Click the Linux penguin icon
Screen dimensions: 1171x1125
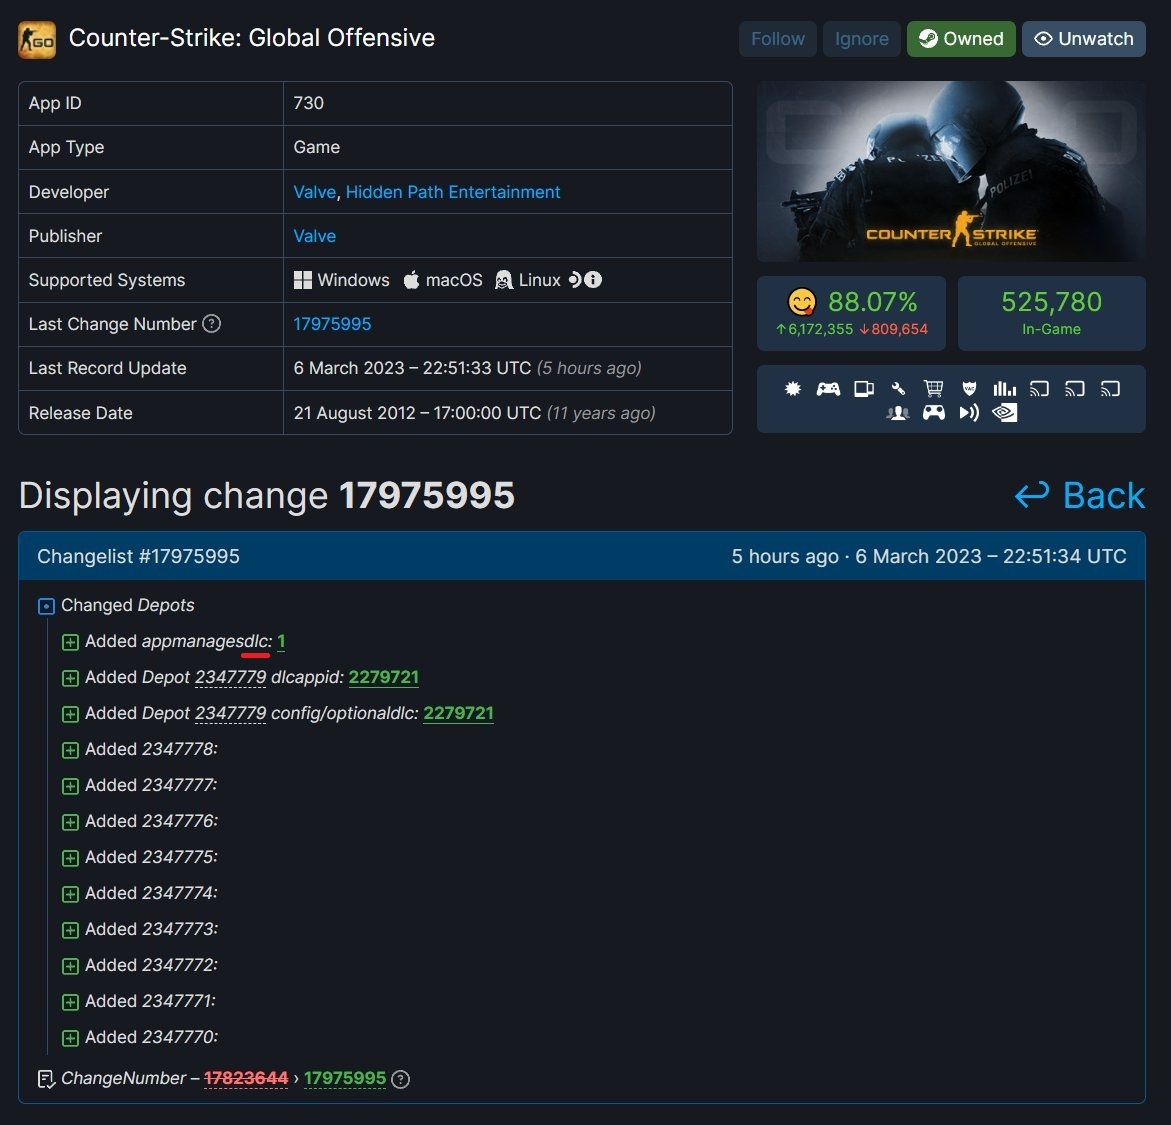[504, 280]
